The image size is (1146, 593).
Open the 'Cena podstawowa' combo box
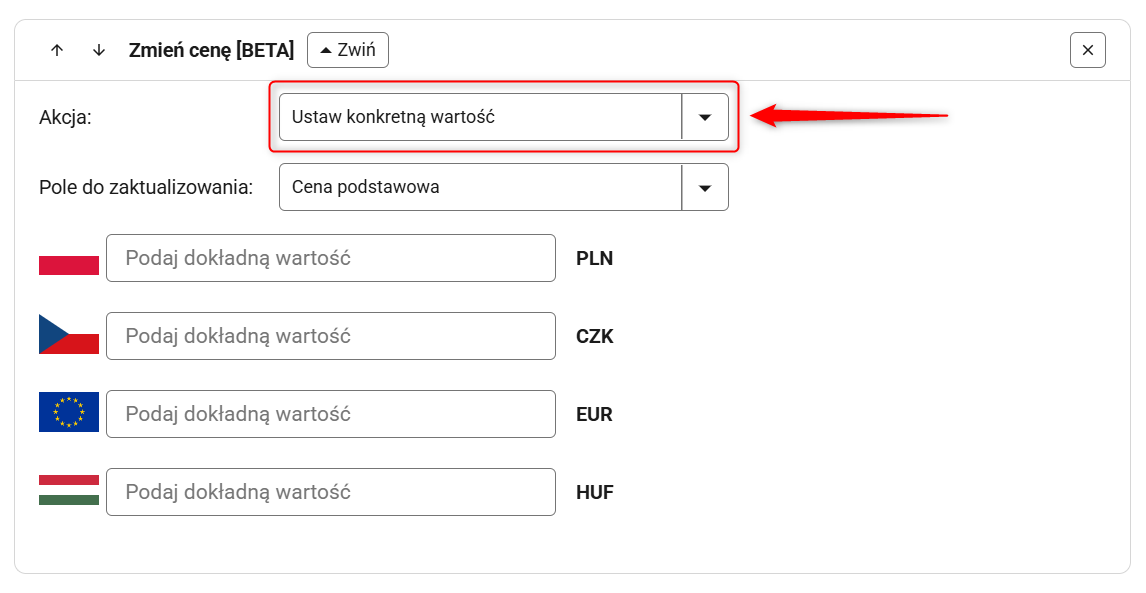(480, 187)
